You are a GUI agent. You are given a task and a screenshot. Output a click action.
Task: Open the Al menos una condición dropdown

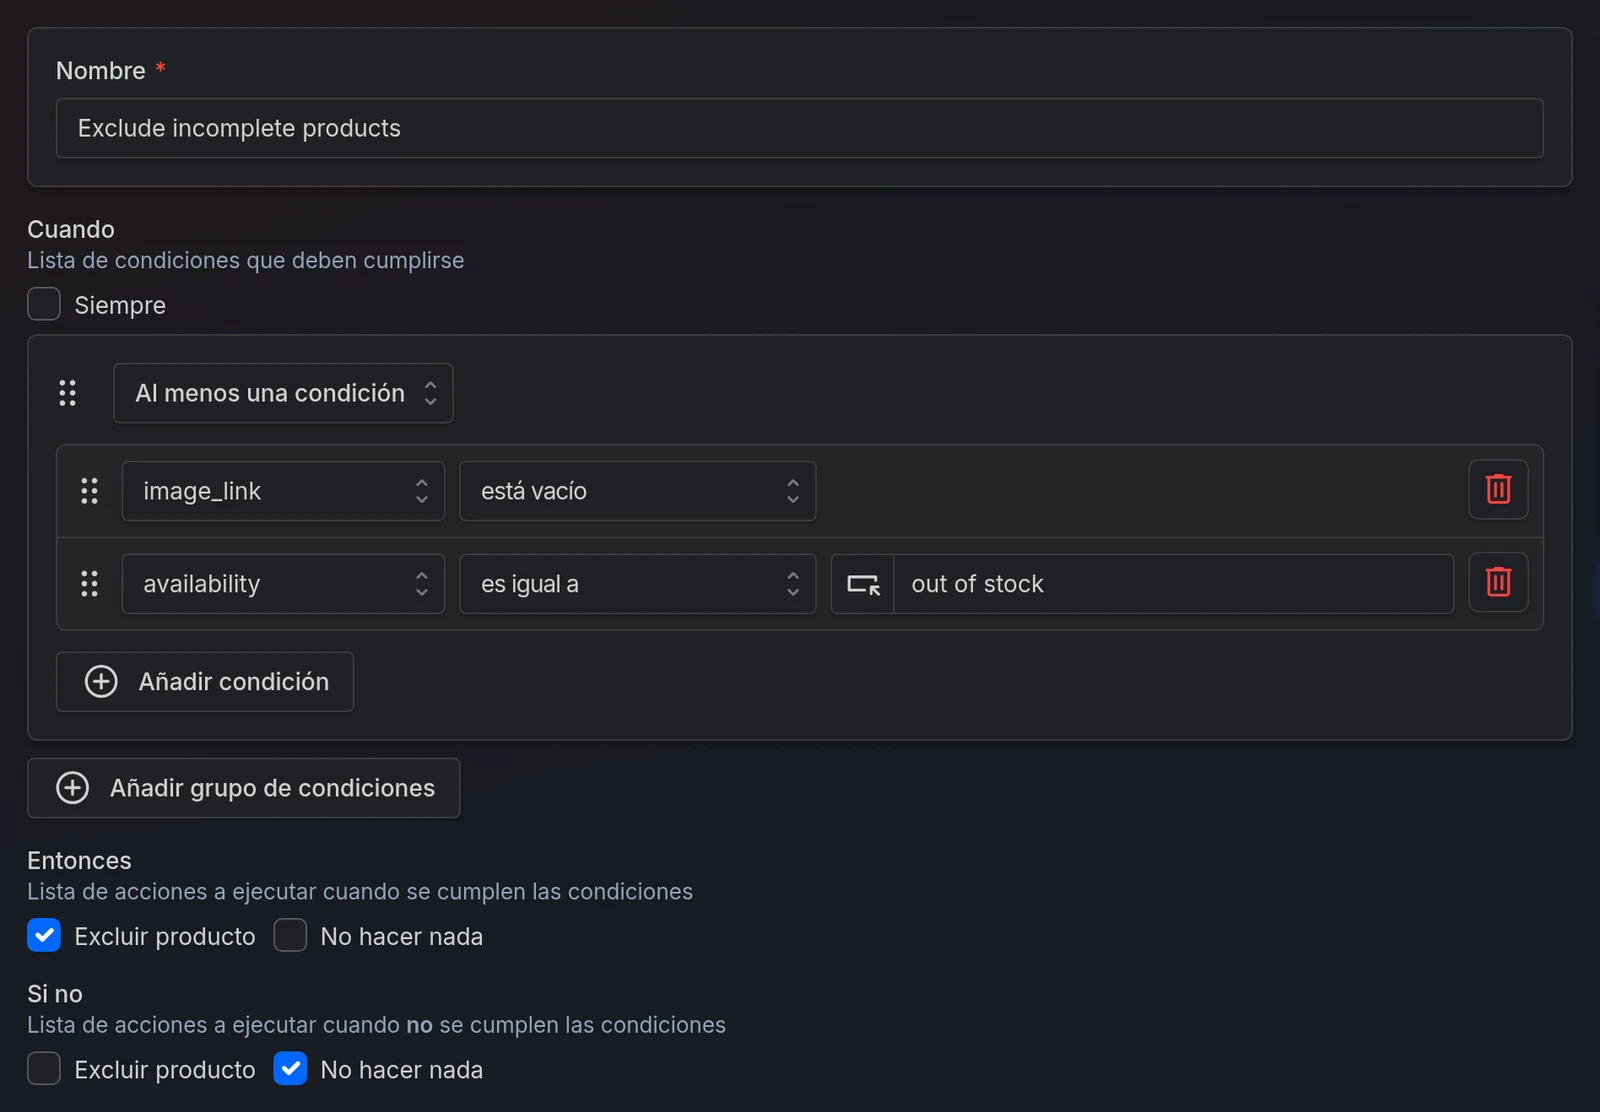(x=283, y=393)
